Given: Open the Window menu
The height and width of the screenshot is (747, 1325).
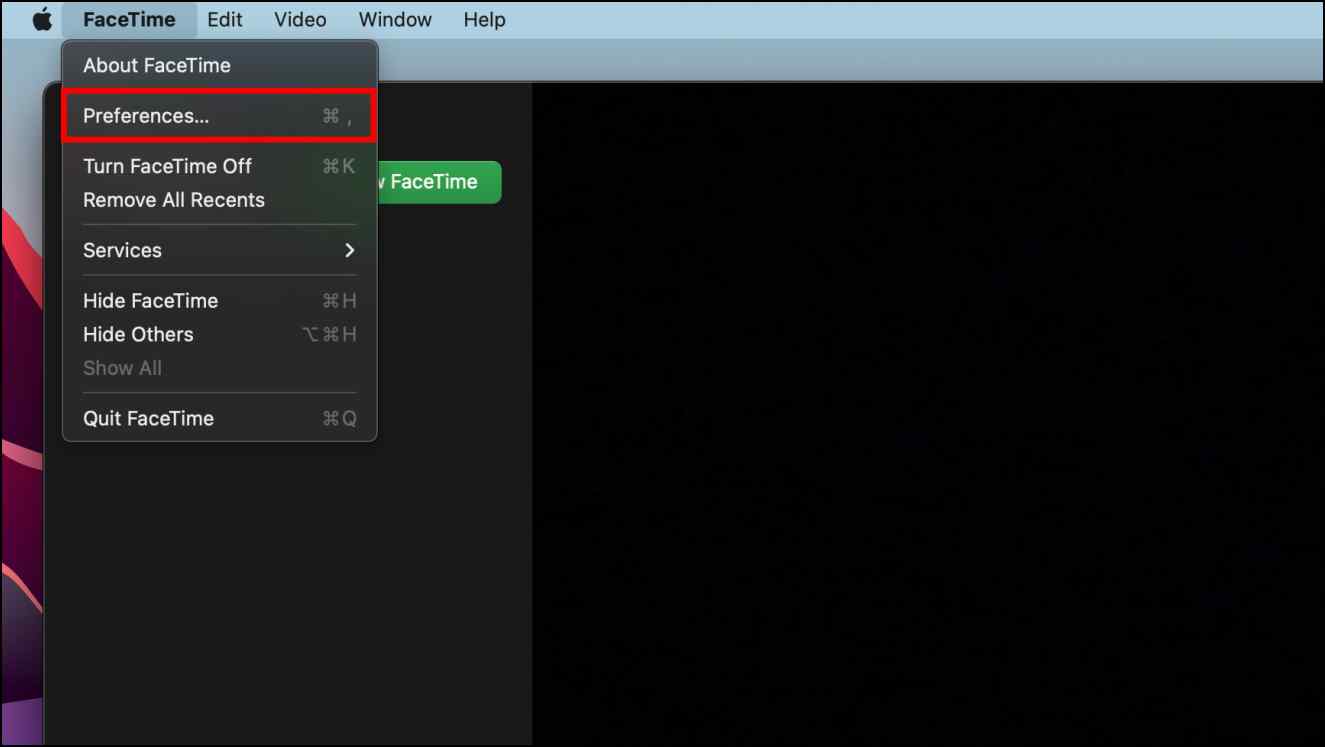Looking at the screenshot, I should [x=395, y=19].
